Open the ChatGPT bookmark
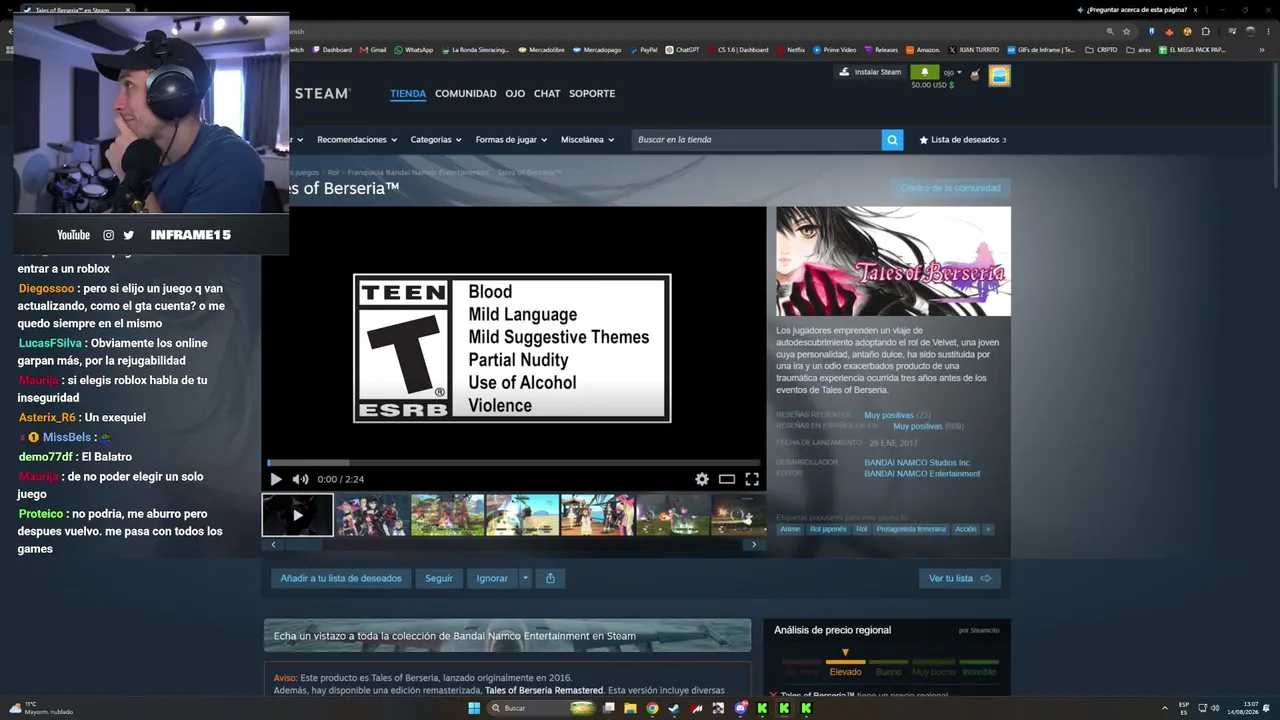This screenshot has width=1280, height=720. pos(682,50)
